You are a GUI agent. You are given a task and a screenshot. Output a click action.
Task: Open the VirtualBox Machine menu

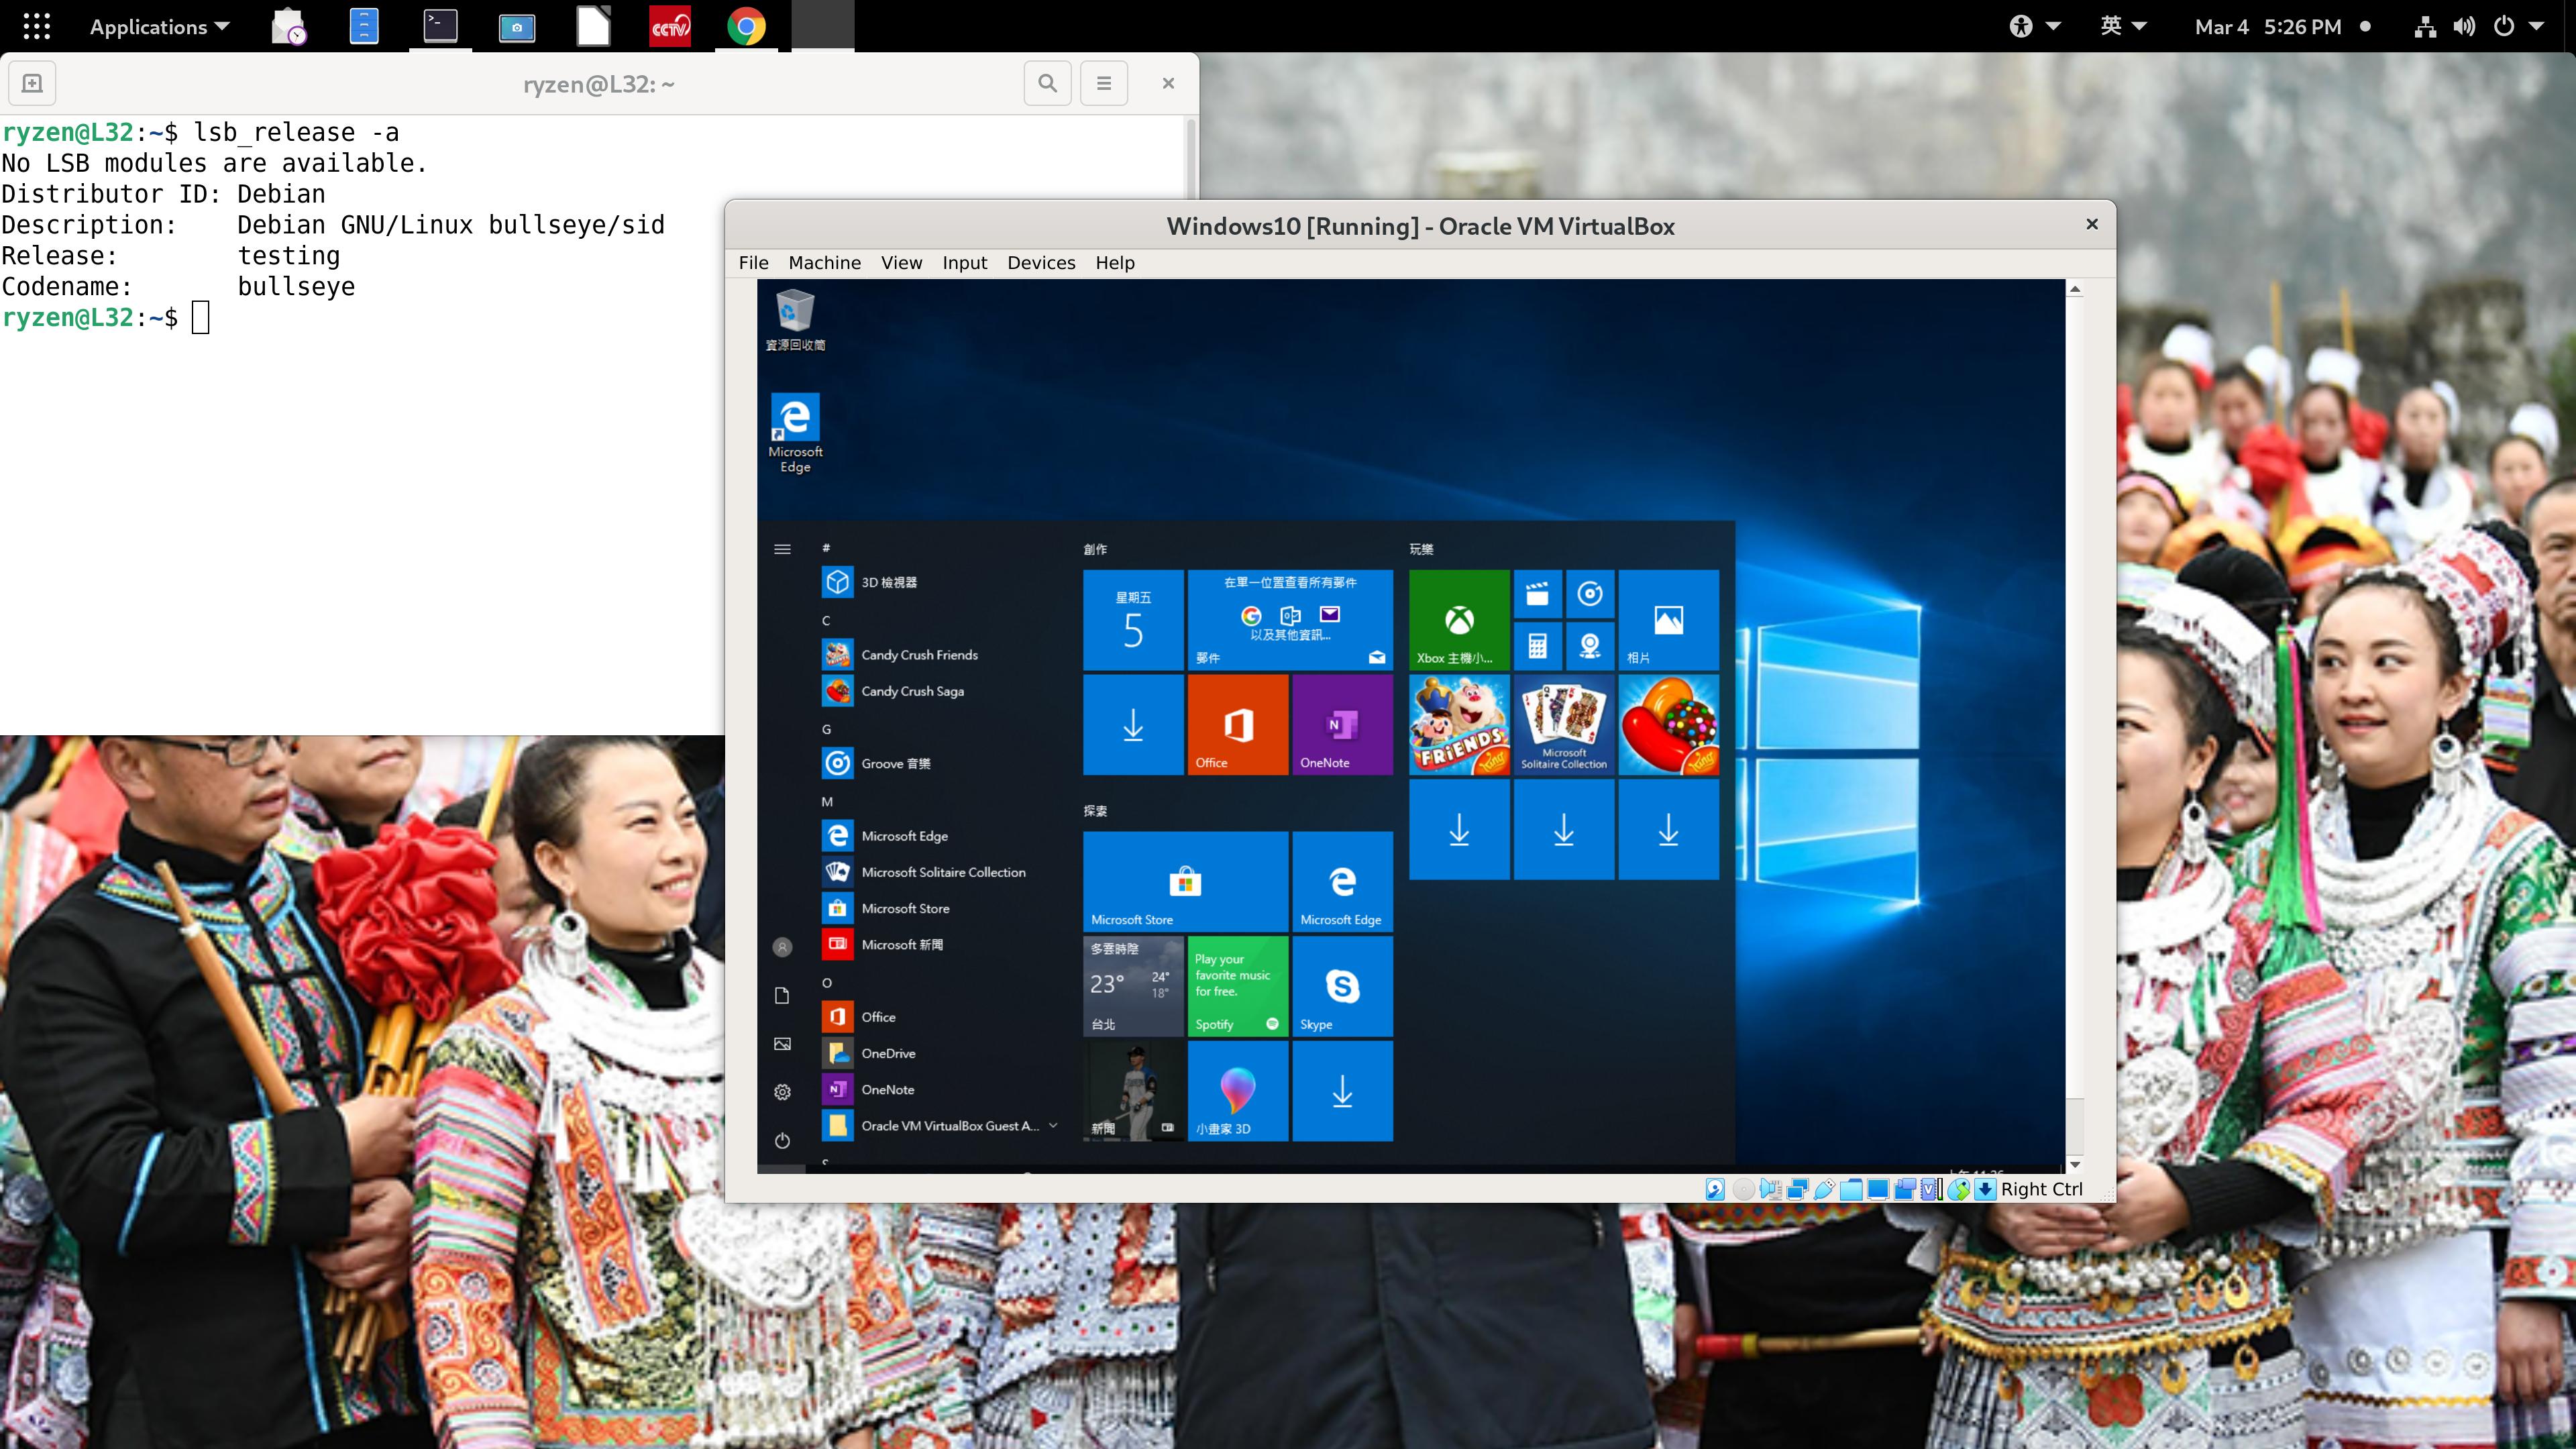(824, 263)
